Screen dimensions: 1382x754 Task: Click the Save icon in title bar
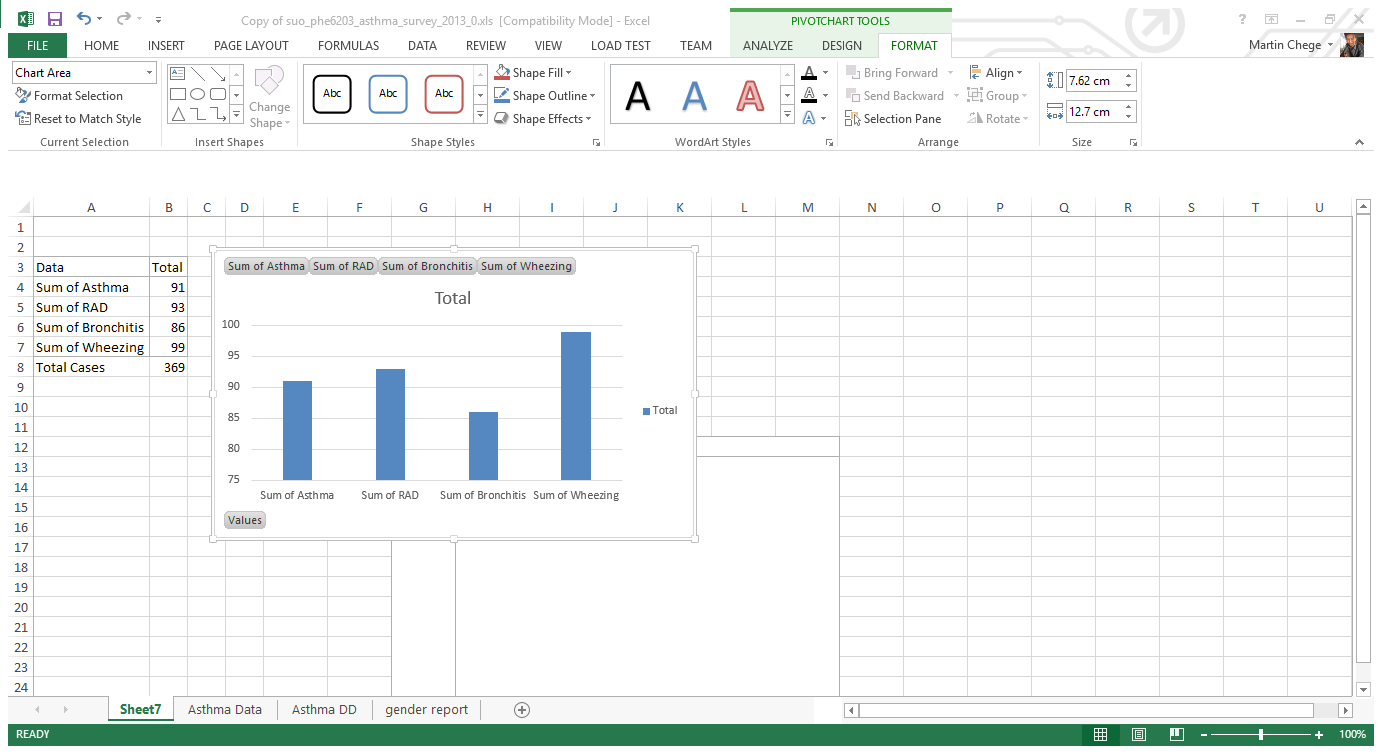55,19
